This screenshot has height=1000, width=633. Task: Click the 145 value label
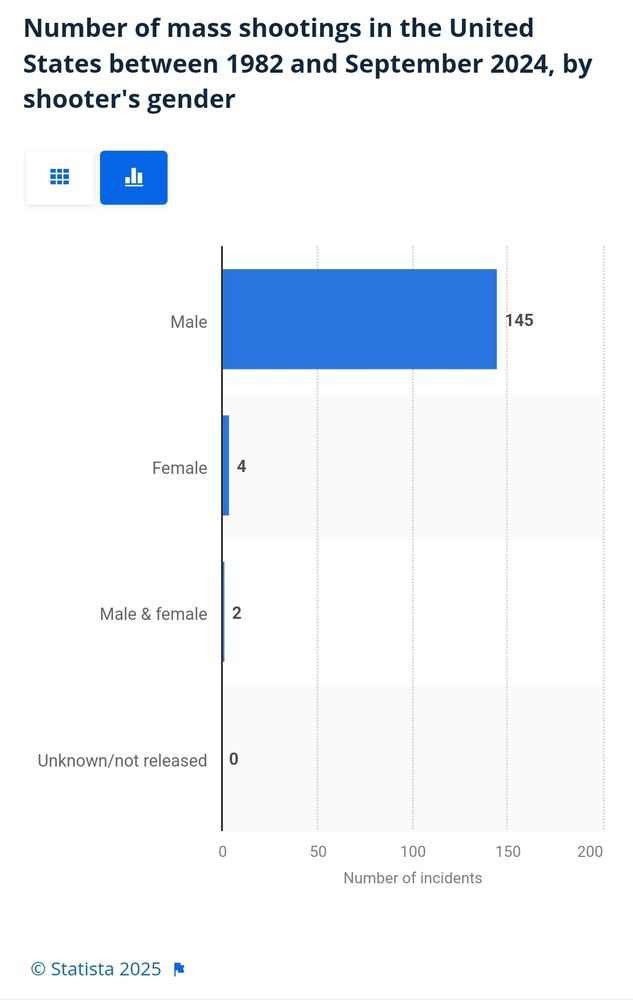click(521, 320)
